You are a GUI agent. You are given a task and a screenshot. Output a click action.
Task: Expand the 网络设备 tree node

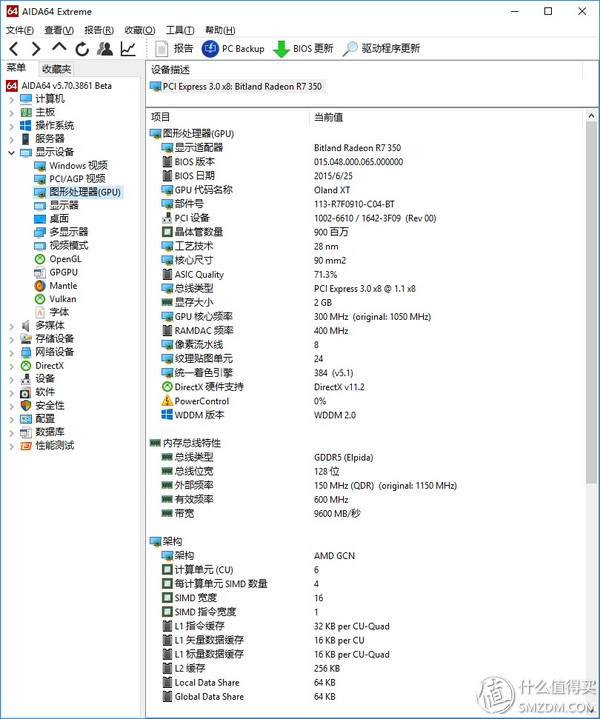(11, 352)
